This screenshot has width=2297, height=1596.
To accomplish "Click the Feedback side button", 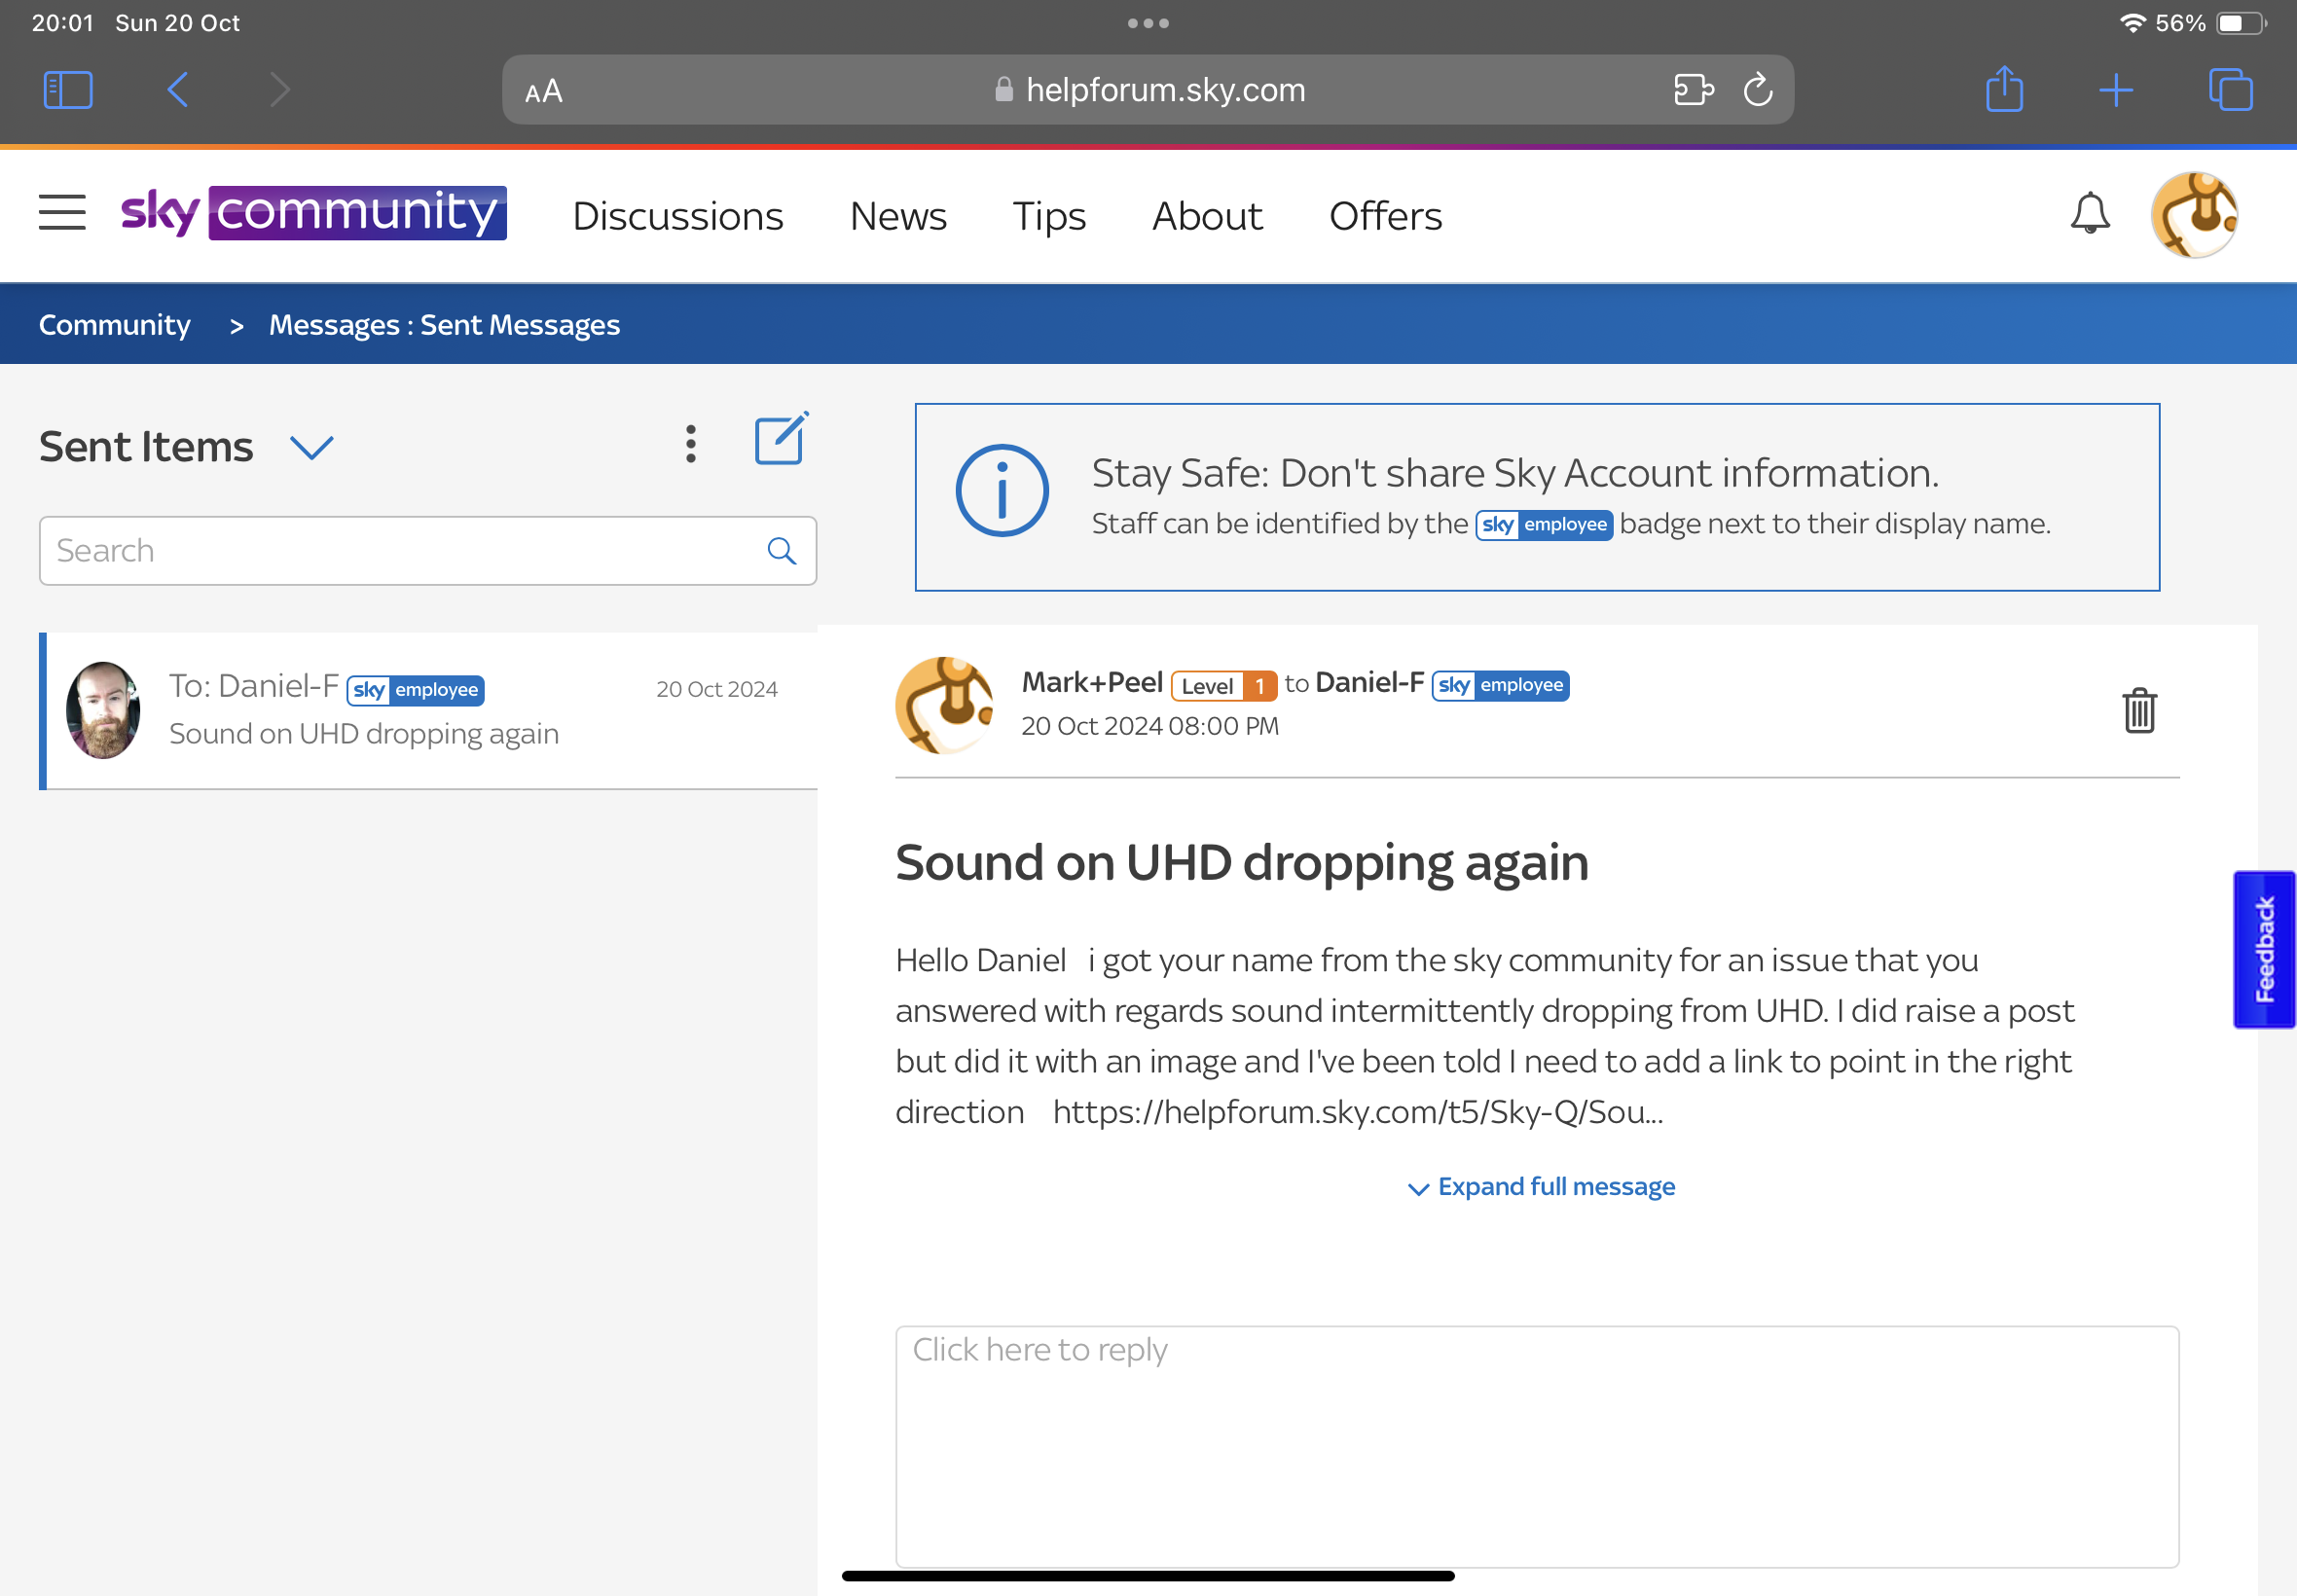I will (2263, 949).
